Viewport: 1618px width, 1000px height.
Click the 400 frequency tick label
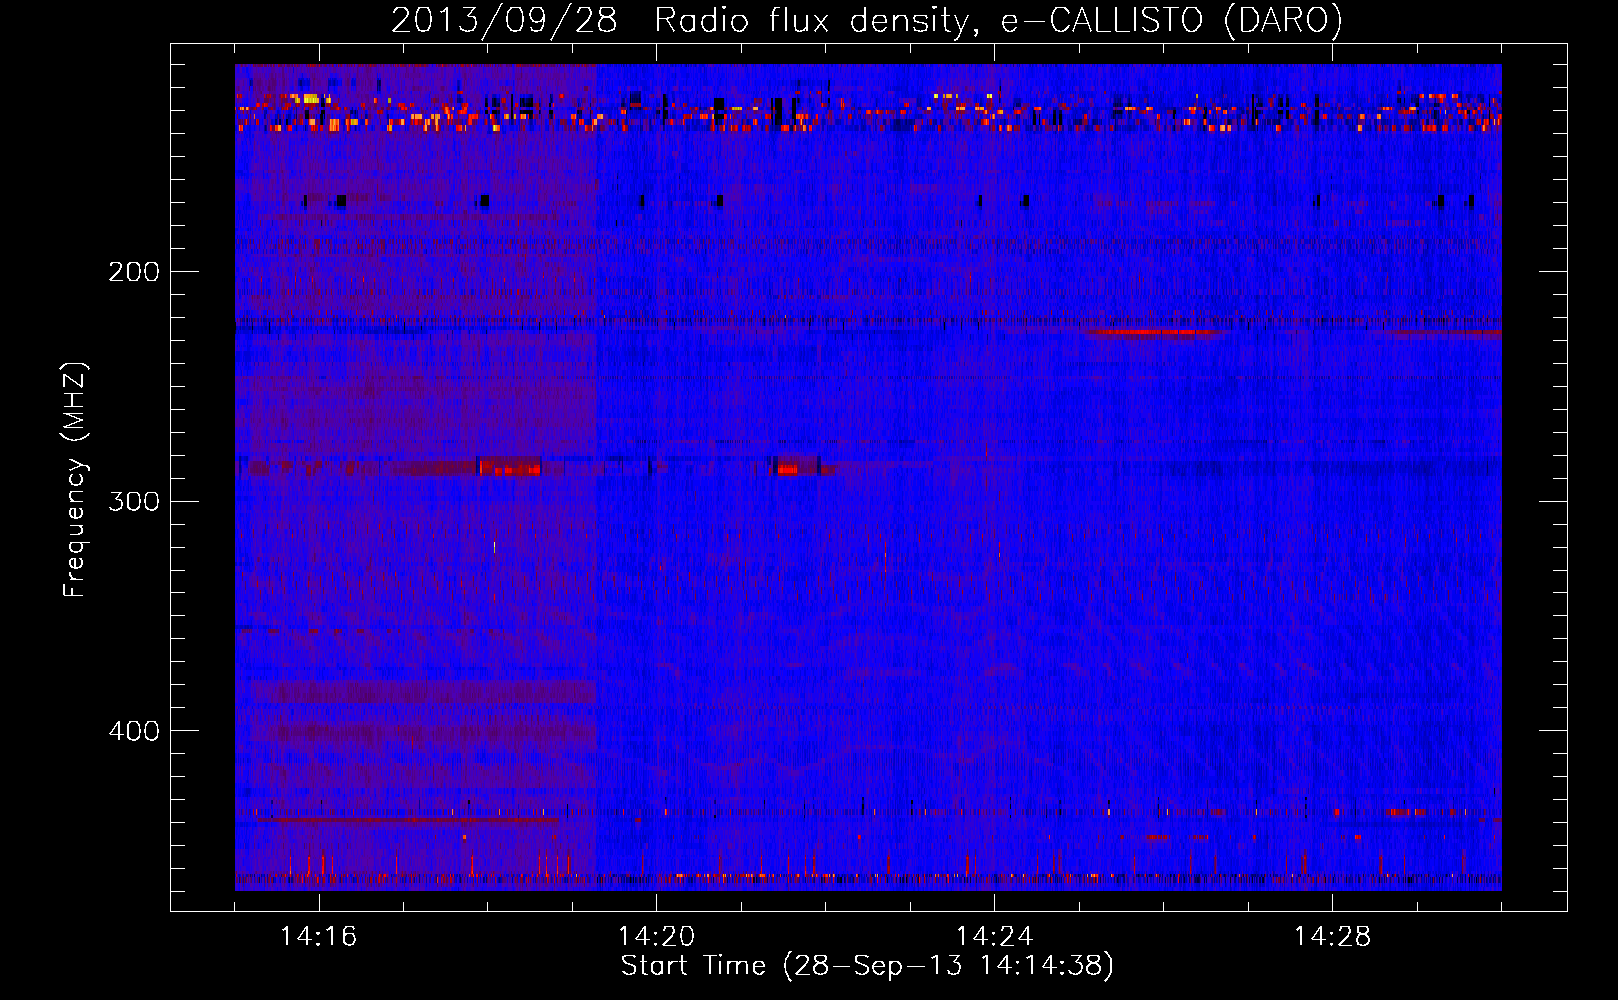134,731
